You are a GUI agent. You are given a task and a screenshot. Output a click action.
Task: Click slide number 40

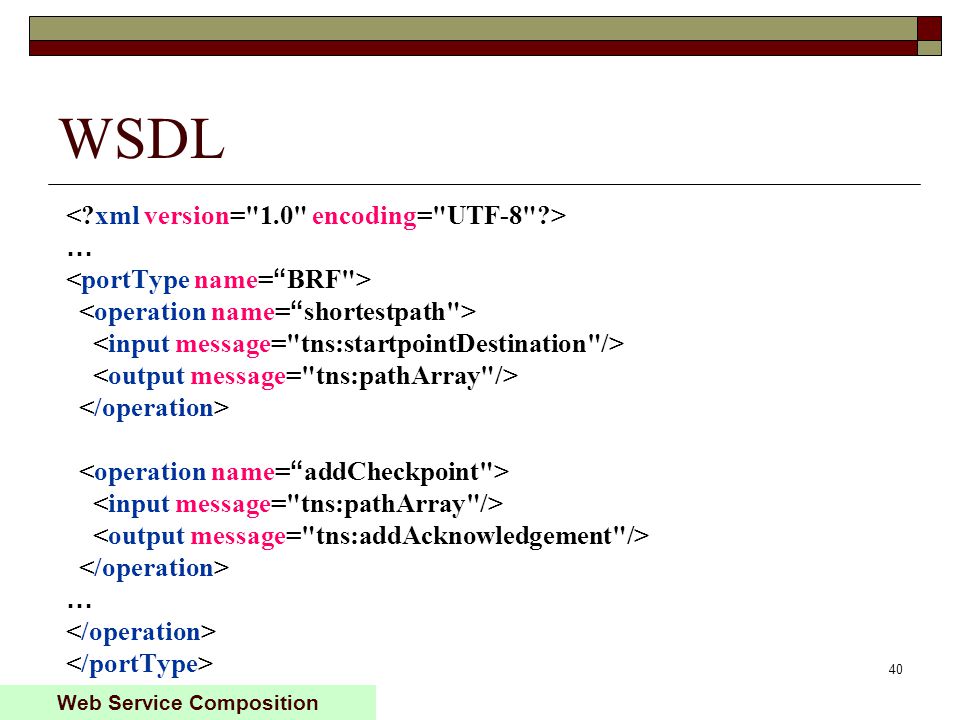[x=895, y=669]
